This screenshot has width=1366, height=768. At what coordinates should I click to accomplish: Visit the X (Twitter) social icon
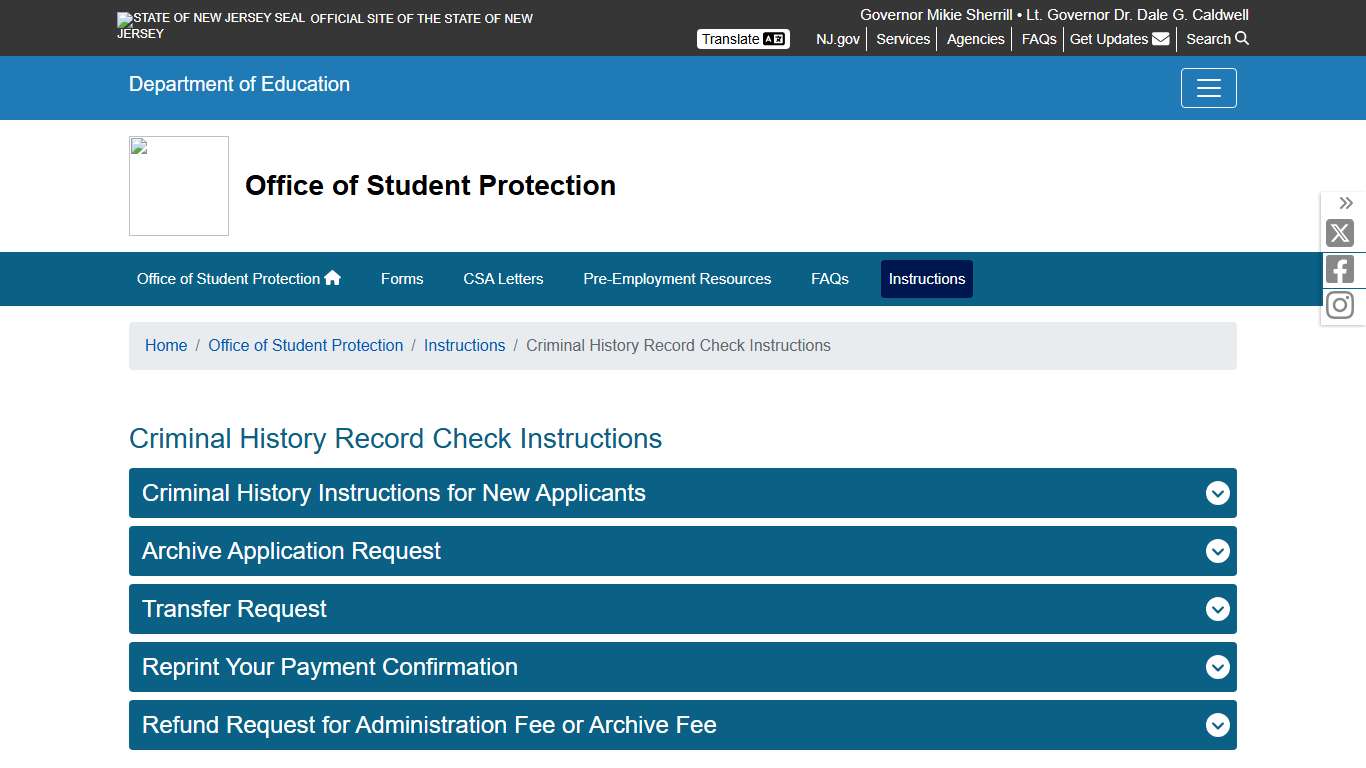click(x=1339, y=233)
